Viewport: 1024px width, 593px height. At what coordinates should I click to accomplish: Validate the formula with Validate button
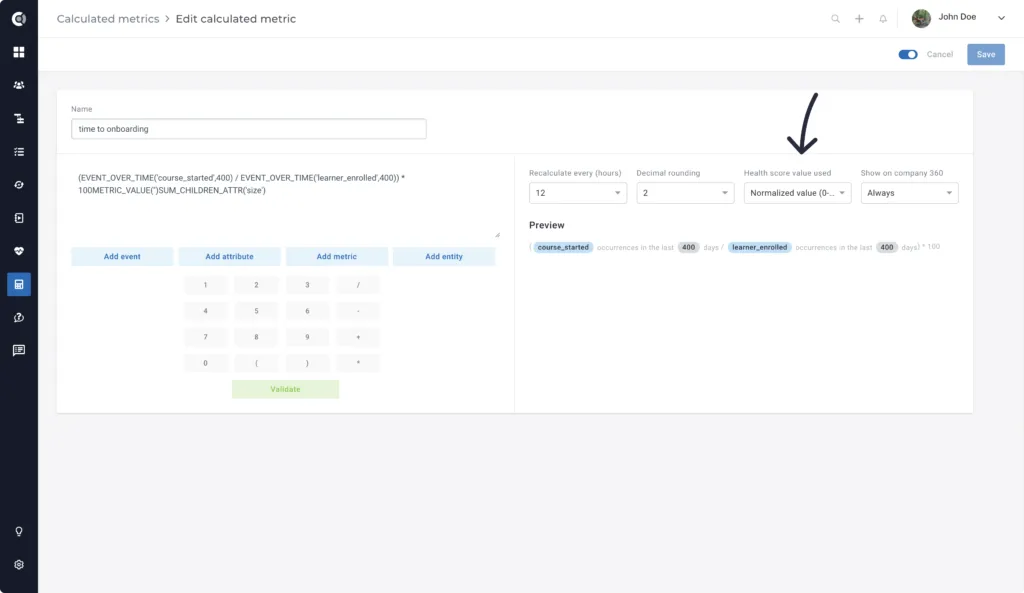tap(285, 389)
